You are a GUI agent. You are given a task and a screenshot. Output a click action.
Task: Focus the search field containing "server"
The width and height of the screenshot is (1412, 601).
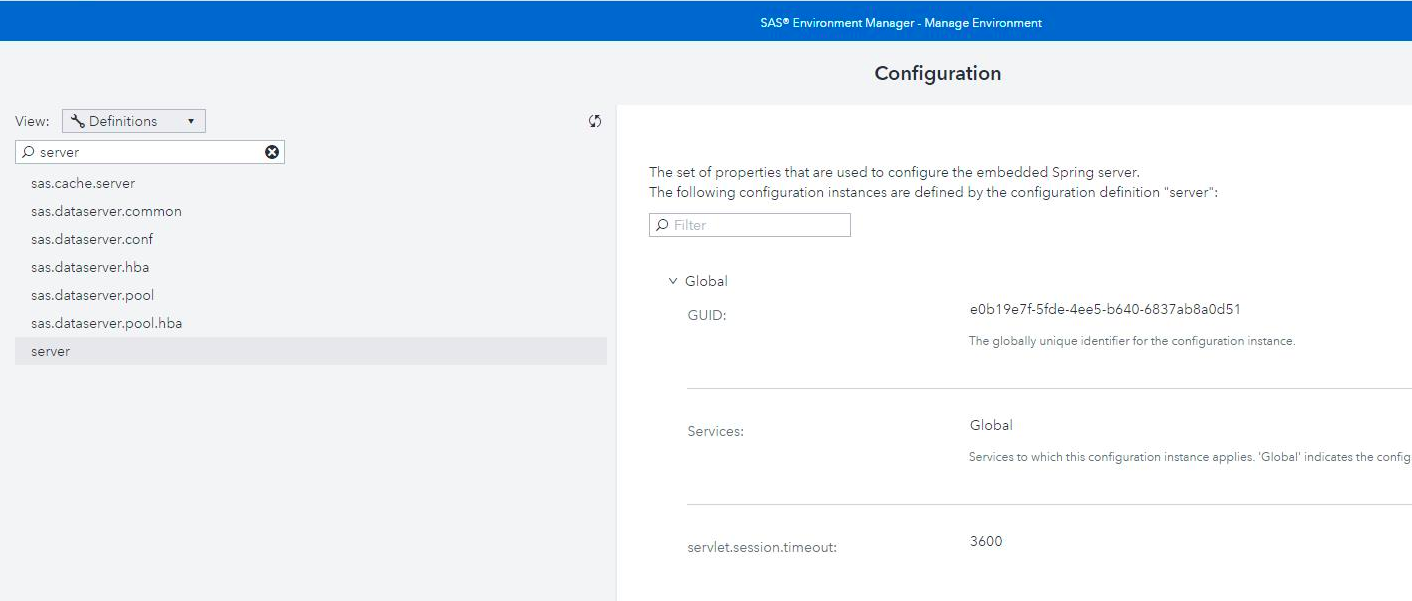click(x=150, y=152)
